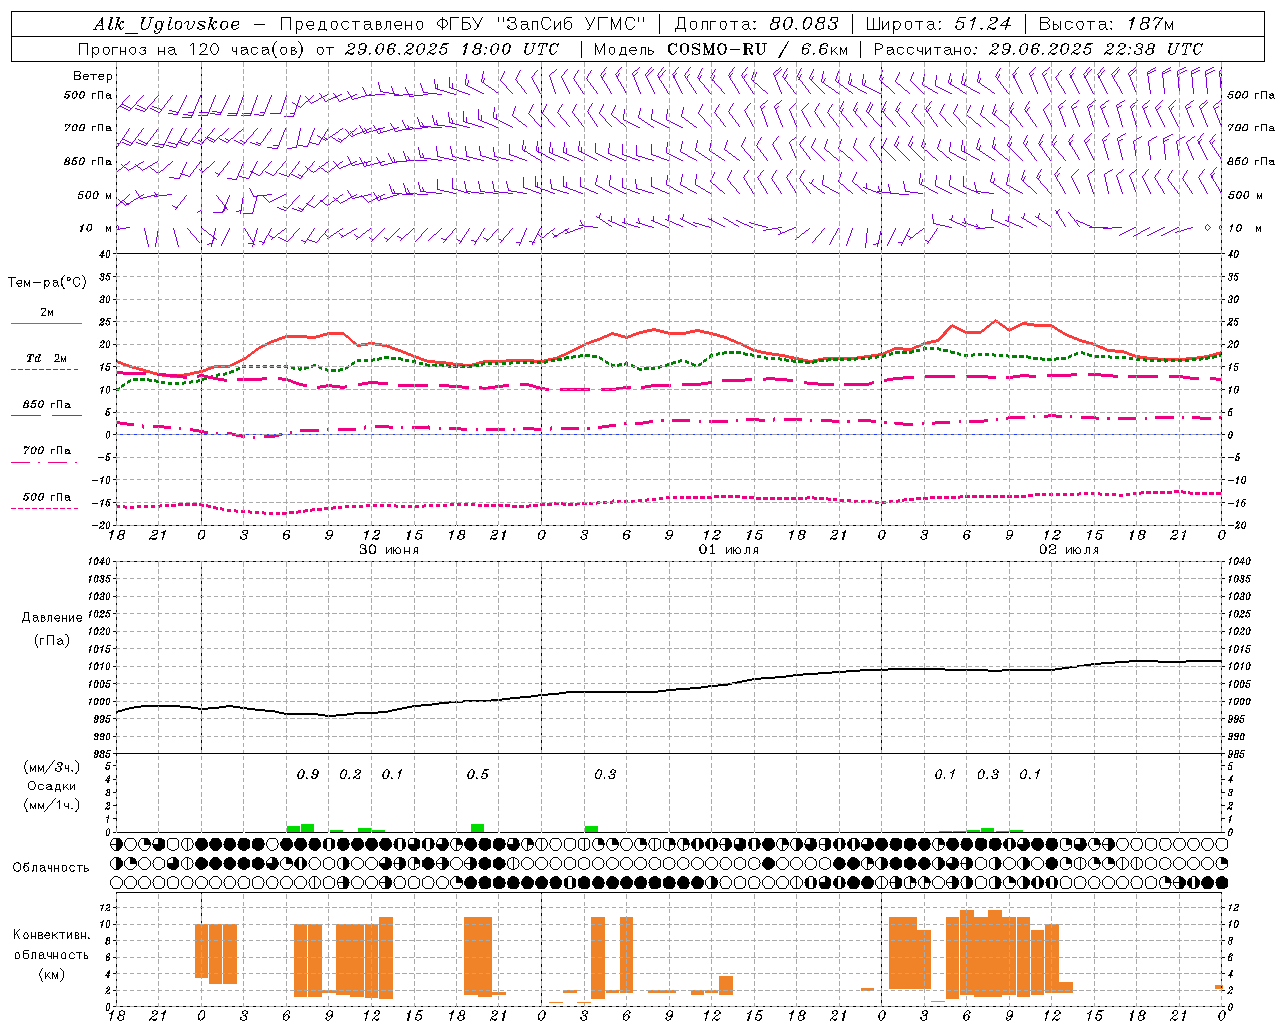Click the Td 2м dew point legend entry
The image size is (1280, 1024).
pos(47,358)
